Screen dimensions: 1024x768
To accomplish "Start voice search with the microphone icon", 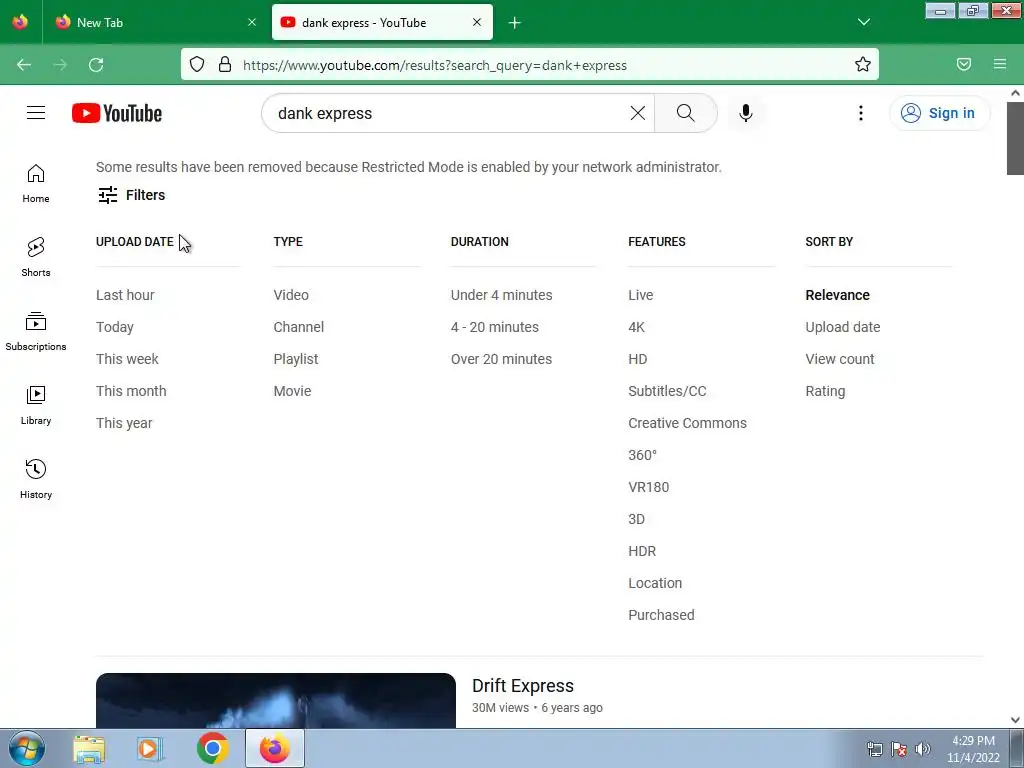I will point(746,113).
